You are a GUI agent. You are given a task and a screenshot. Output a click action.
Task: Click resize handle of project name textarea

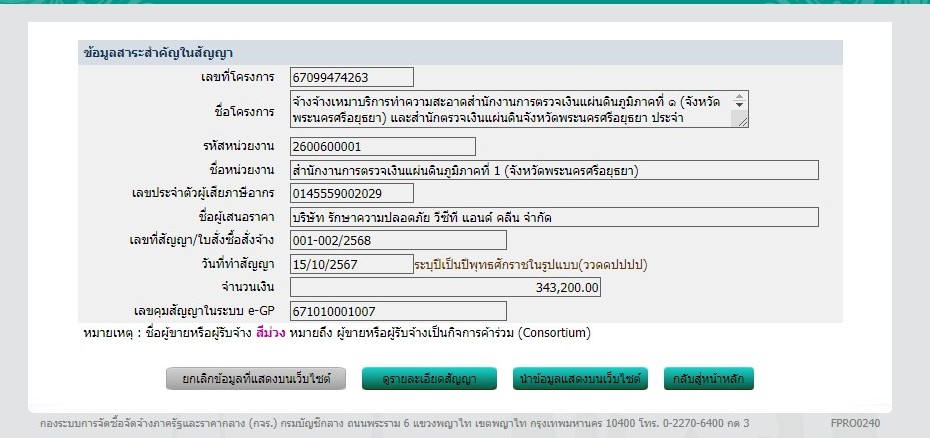pyautogui.click(x=740, y=121)
